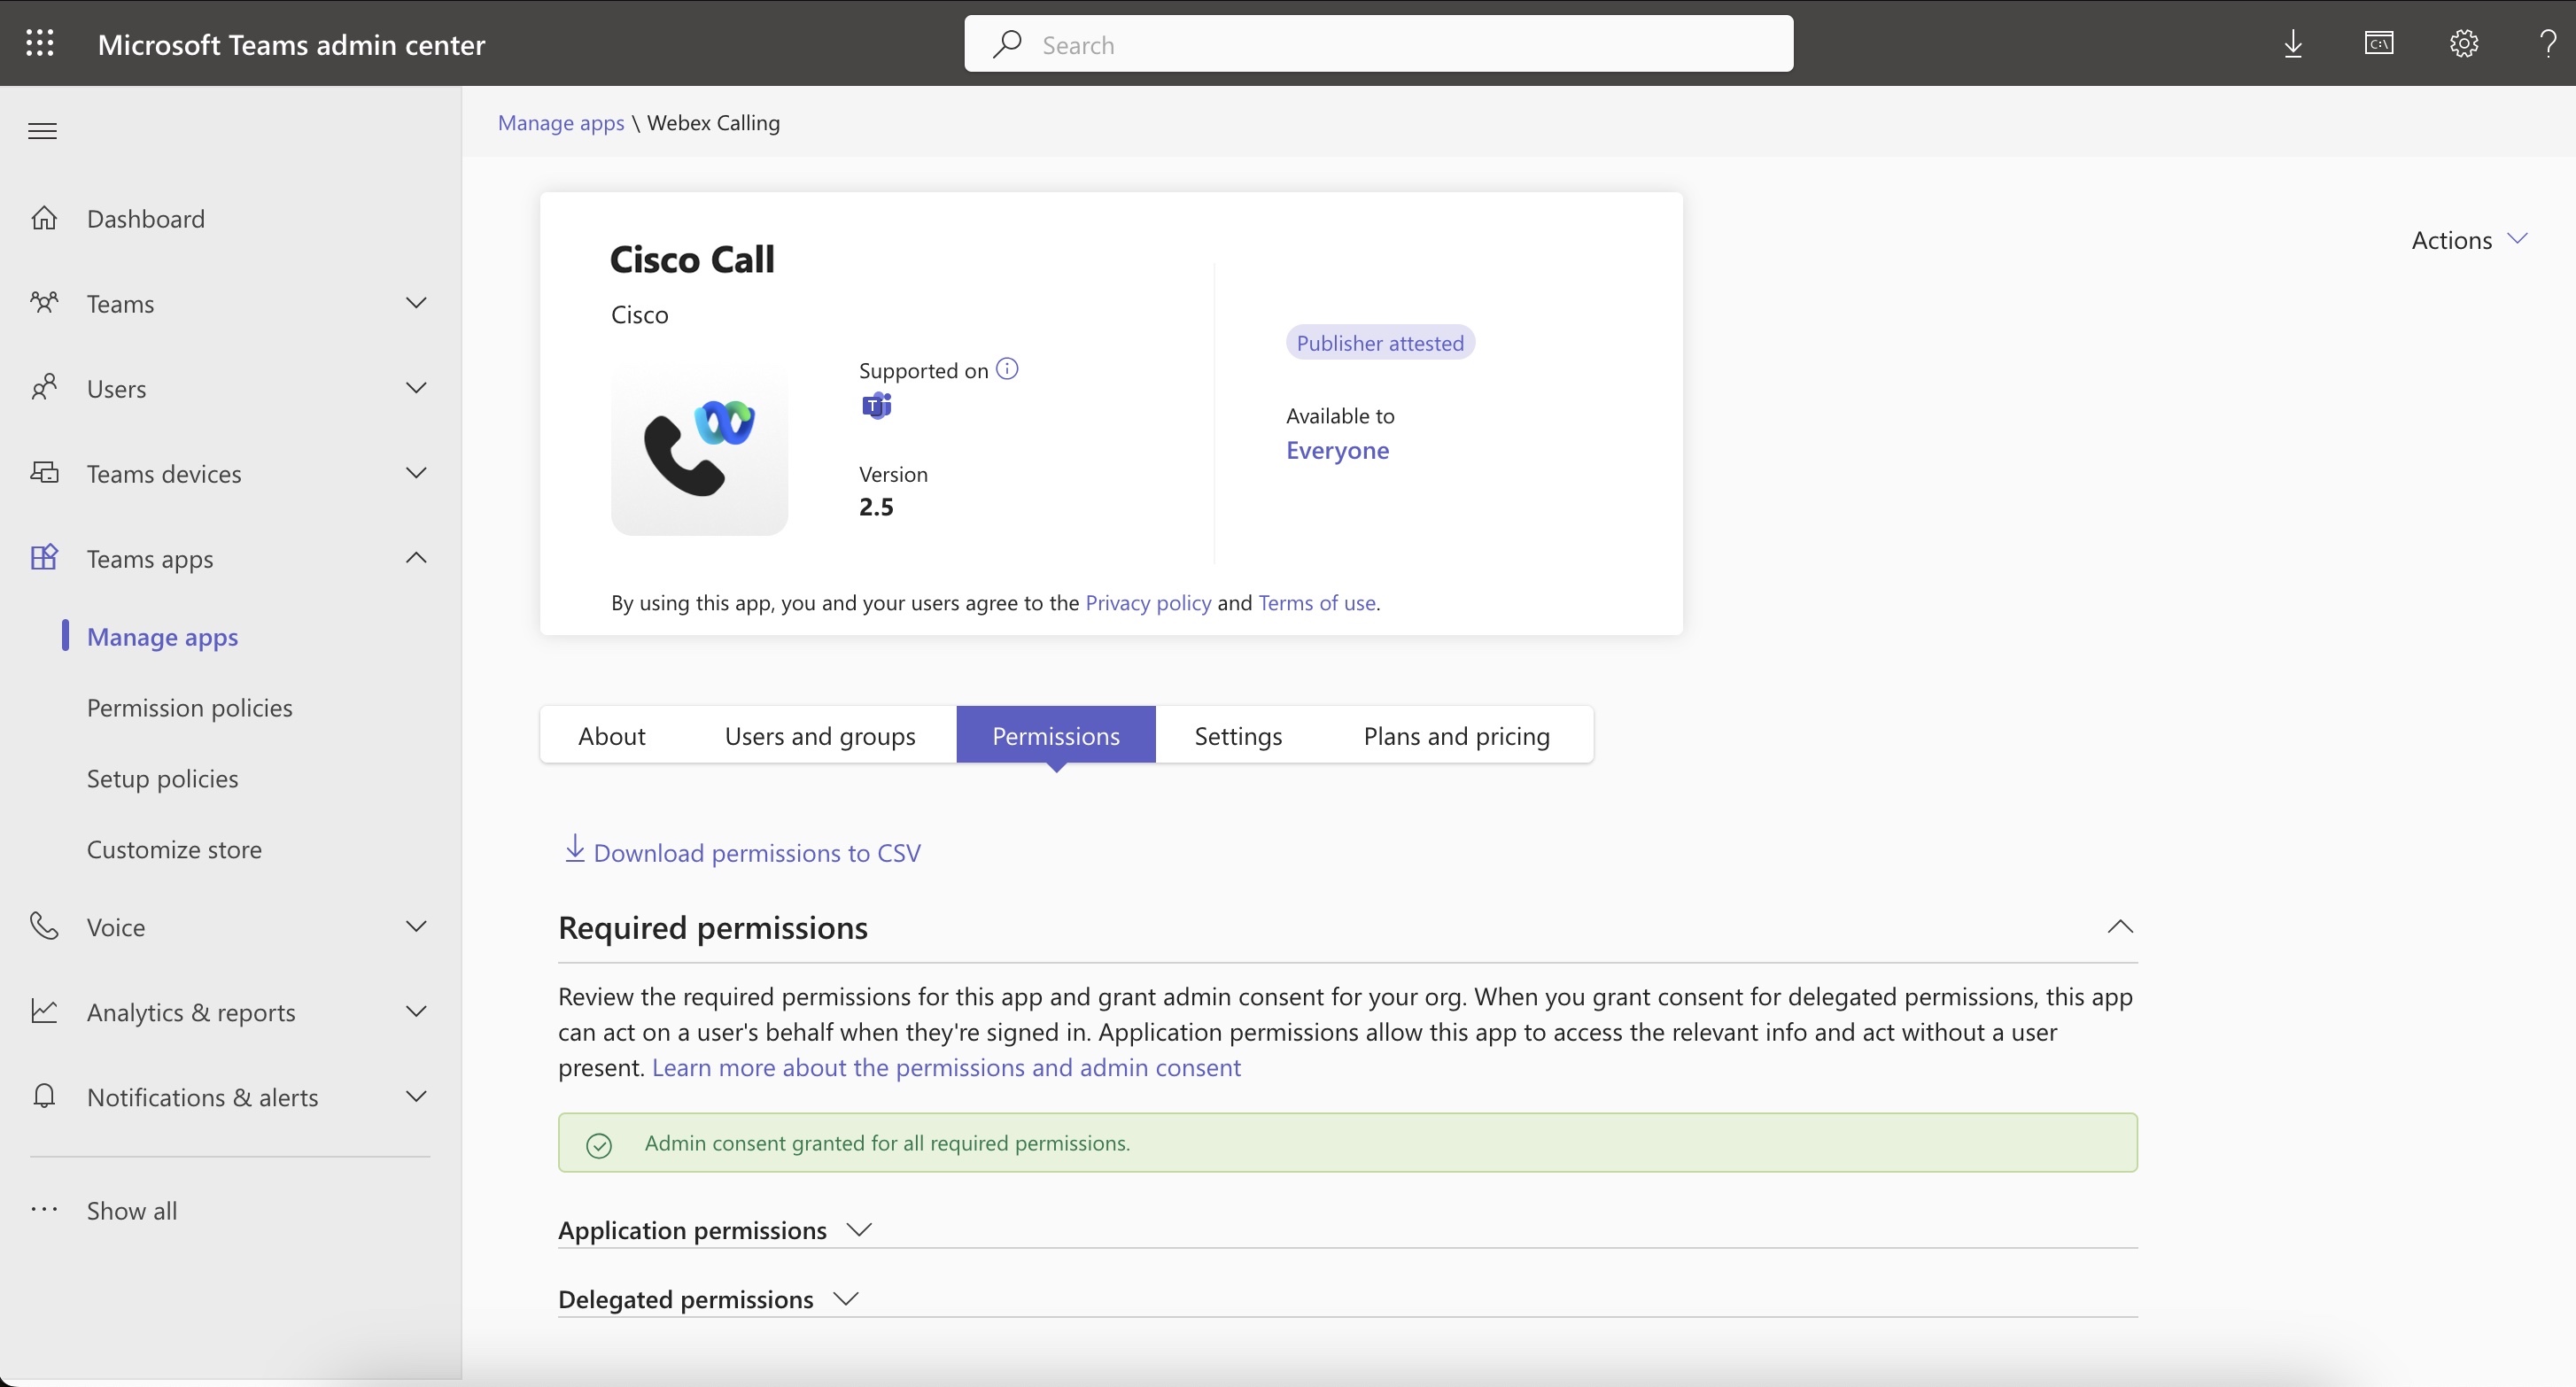Screen dimensions: 2576x1387
Task: Click the download icon in the top toolbar
Action: coord(2293,43)
